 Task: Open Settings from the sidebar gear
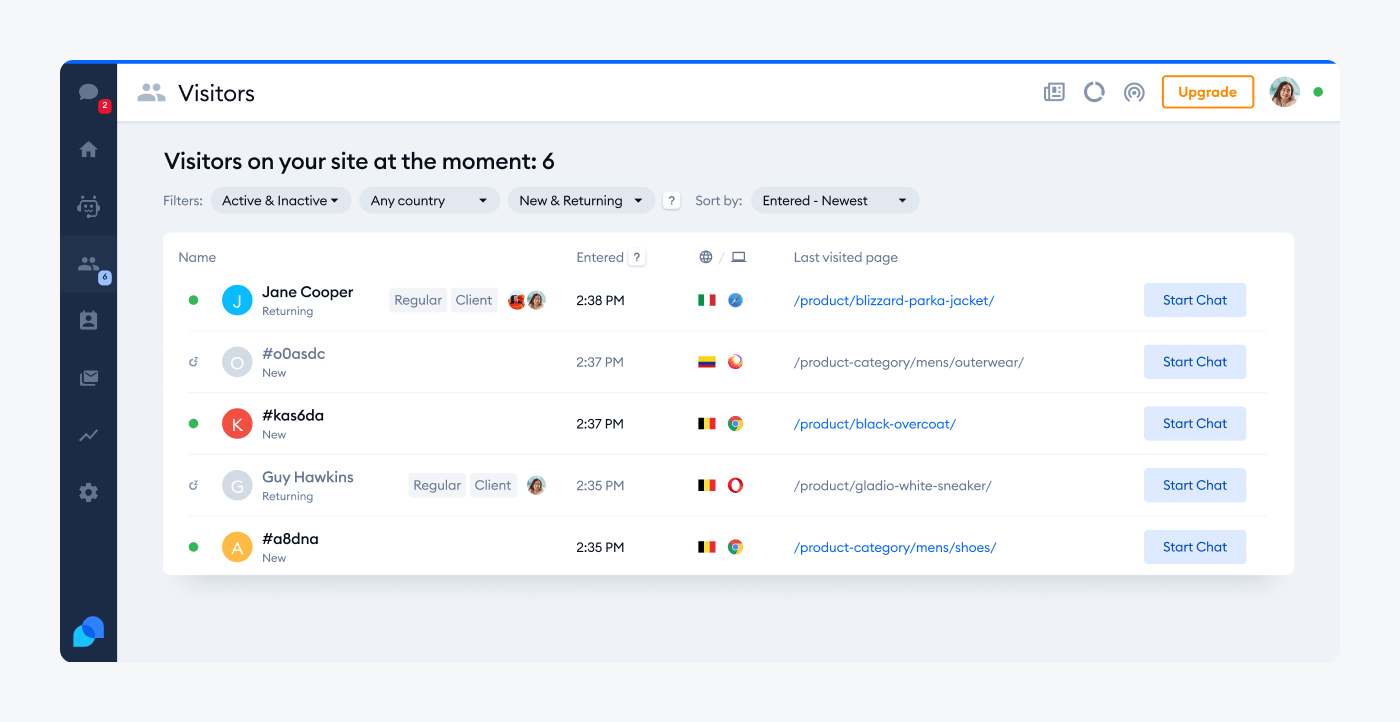point(89,492)
